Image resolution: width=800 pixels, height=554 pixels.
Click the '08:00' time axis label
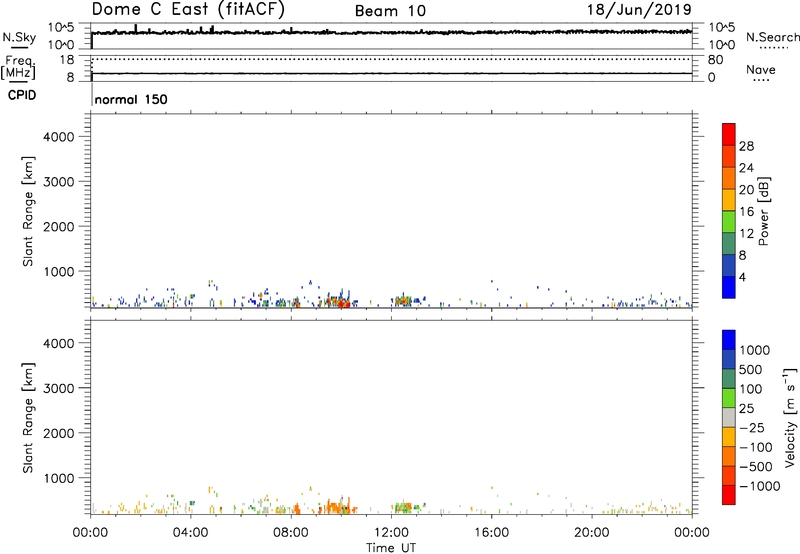click(291, 533)
